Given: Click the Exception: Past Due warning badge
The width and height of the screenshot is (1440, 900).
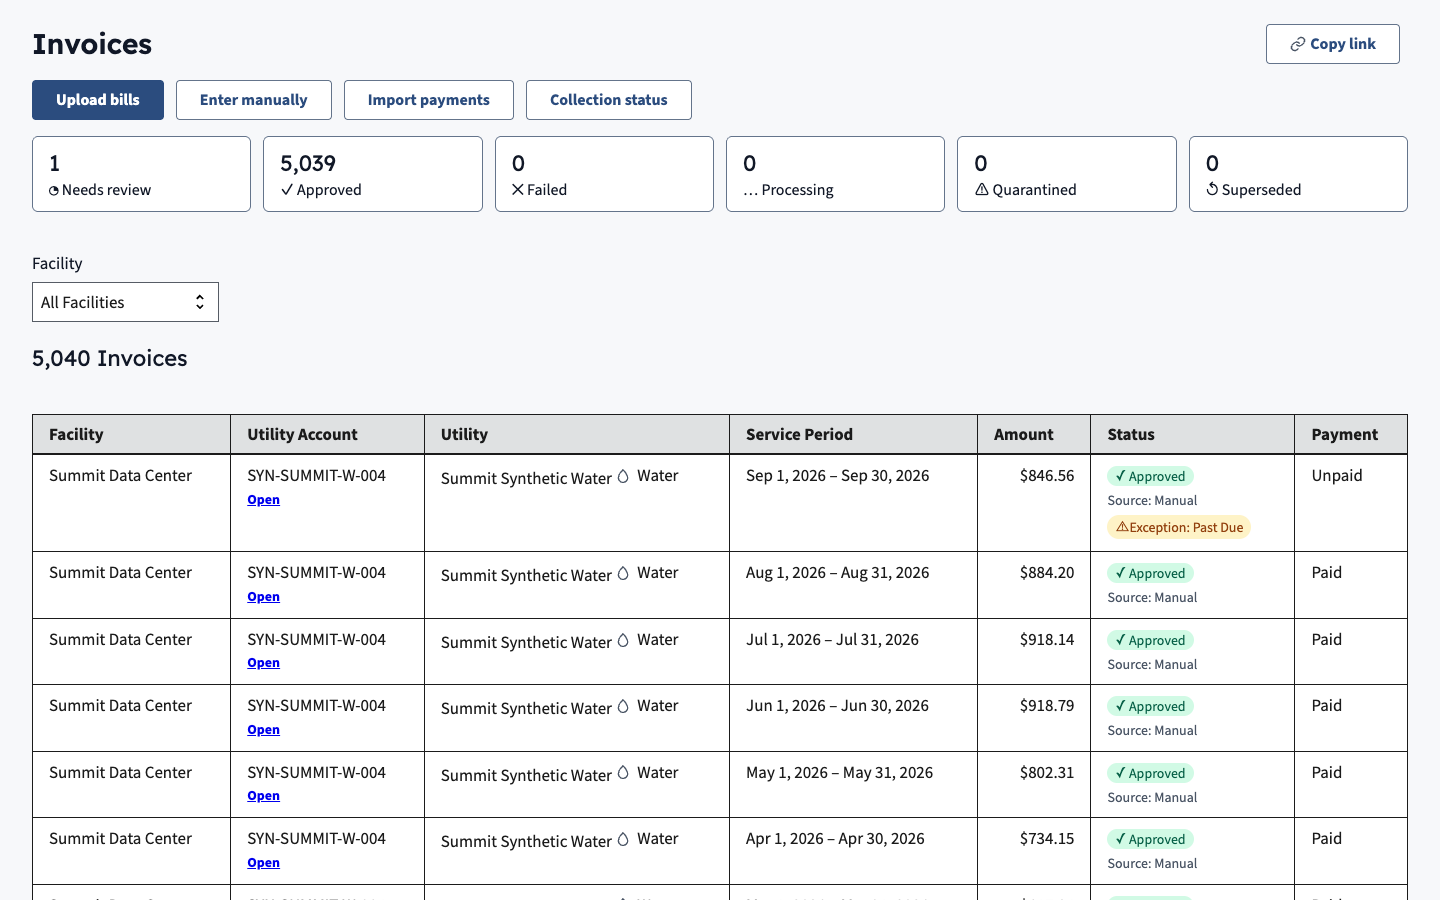Looking at the screenshot, I should click(x=1179, y=527).
